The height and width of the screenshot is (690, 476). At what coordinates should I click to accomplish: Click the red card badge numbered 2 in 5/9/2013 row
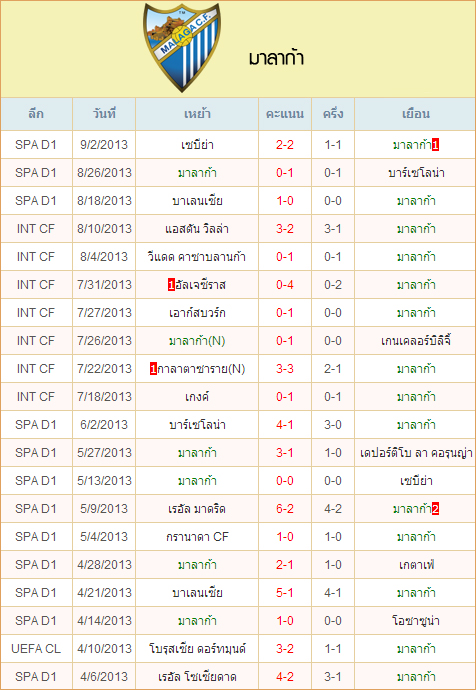pos(435,509)
